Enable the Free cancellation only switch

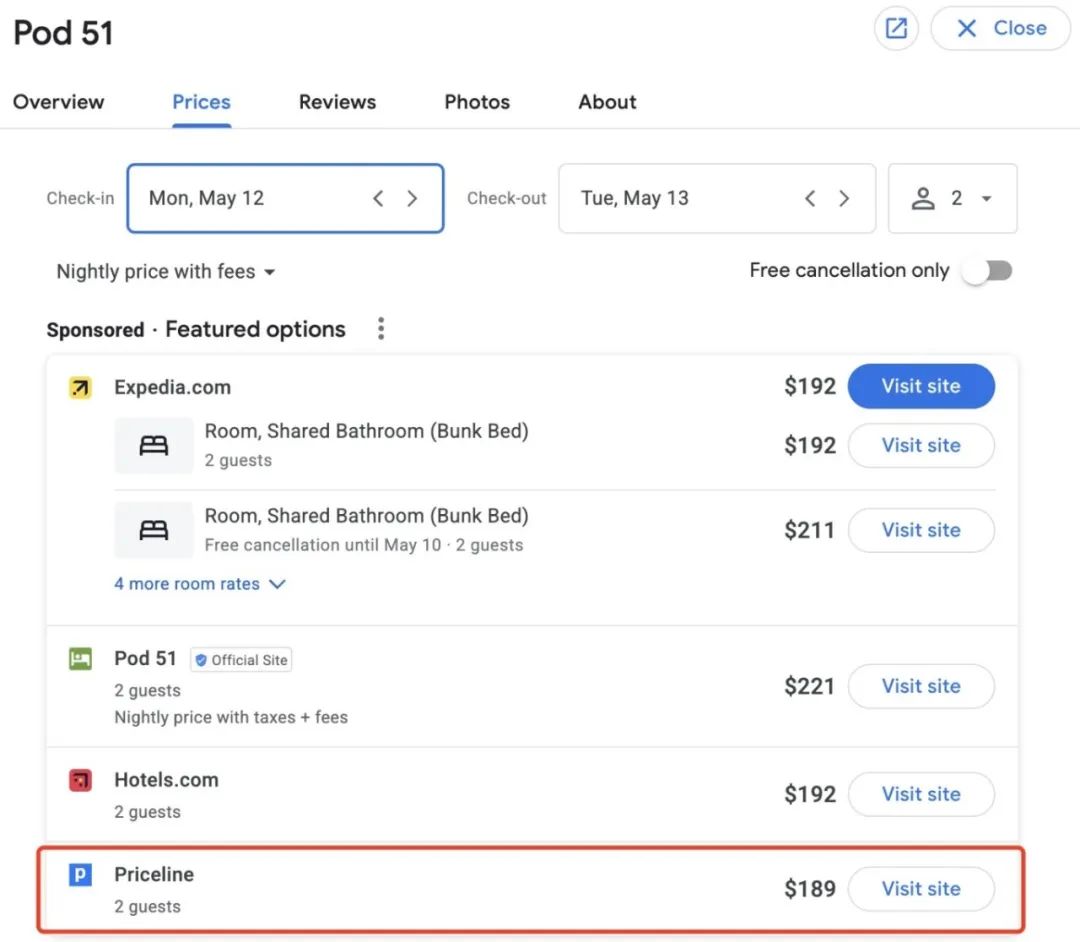tap(988, 271)
